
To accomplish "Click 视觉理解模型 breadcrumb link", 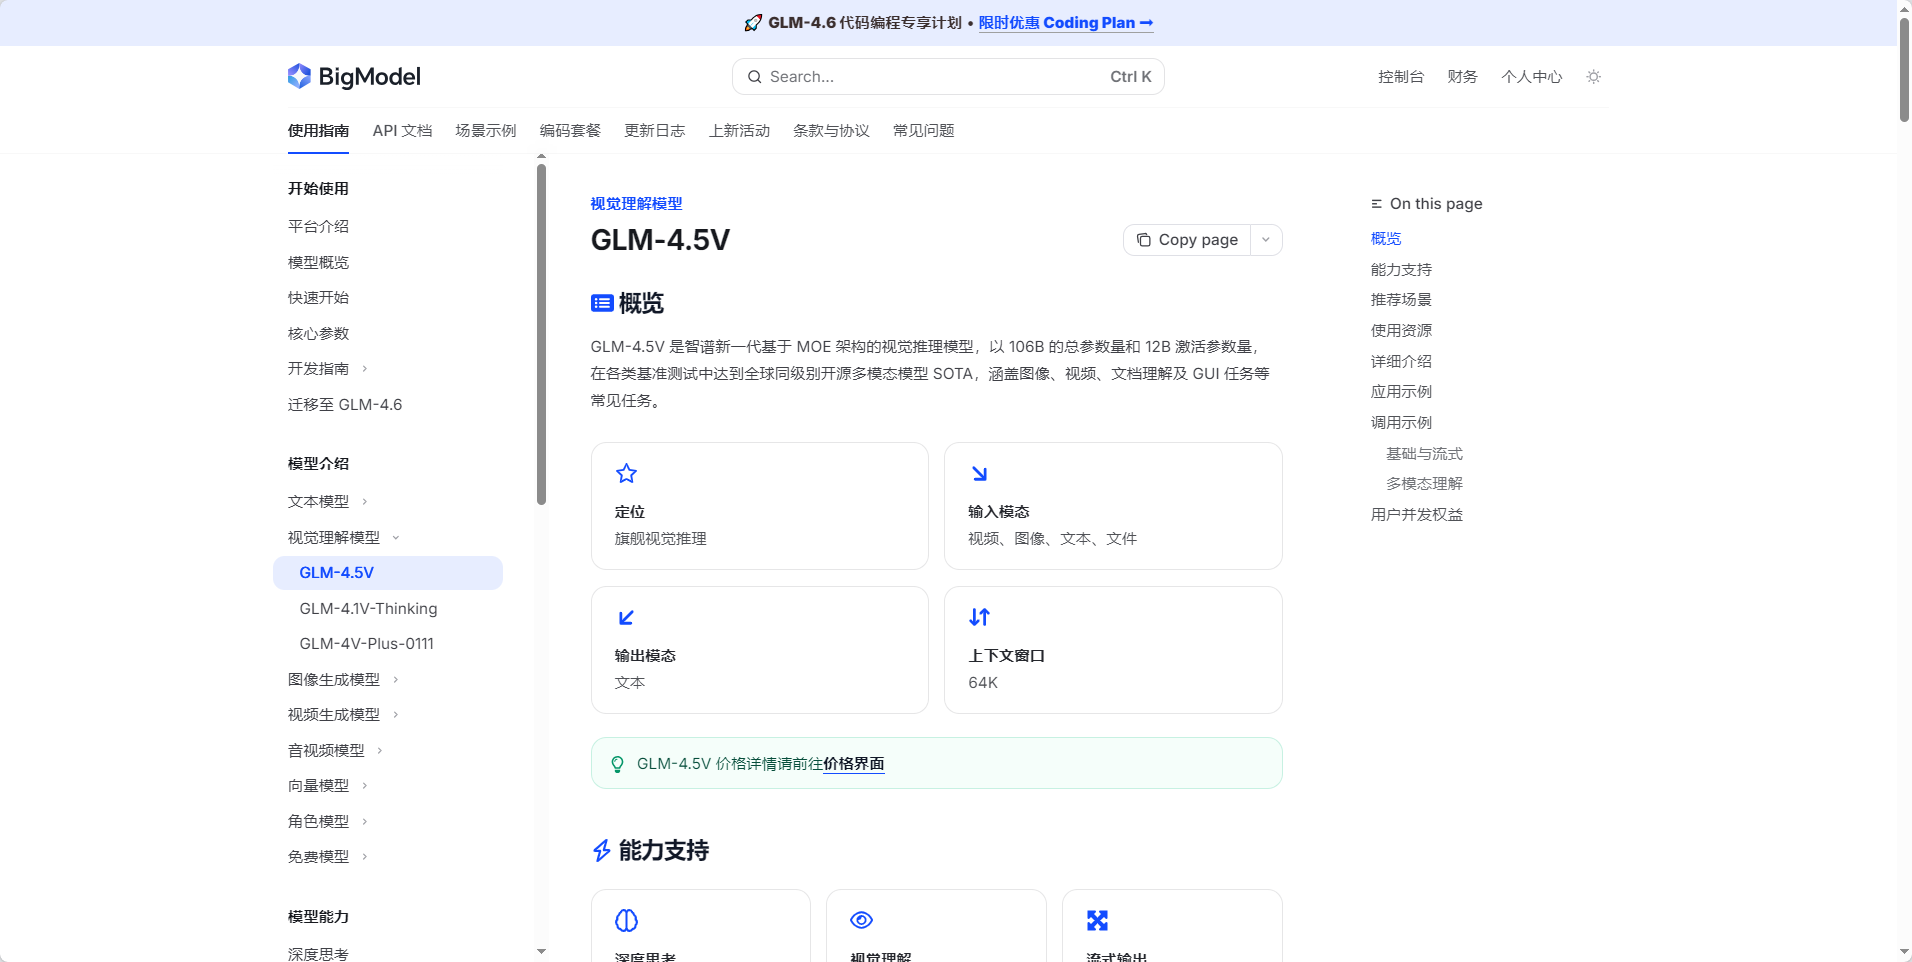I will click(x=636, y=204).
